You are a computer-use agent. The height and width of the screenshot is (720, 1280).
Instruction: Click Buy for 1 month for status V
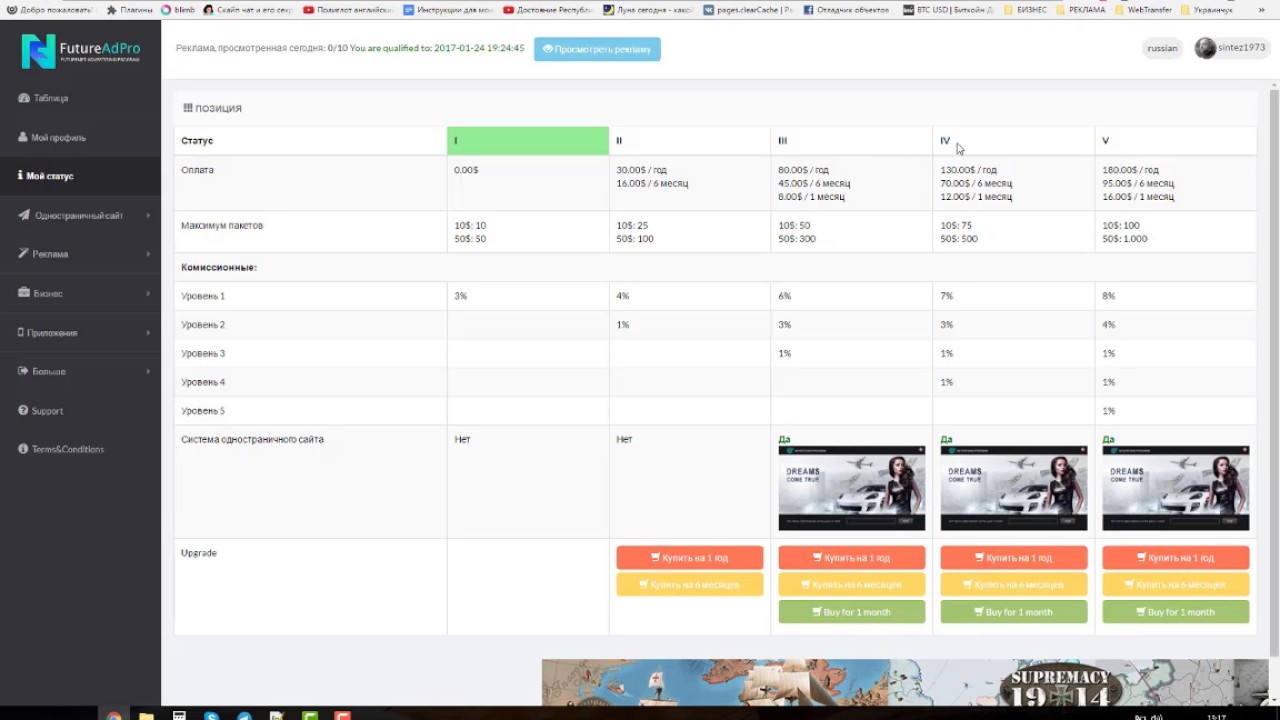coord(1176,612)
